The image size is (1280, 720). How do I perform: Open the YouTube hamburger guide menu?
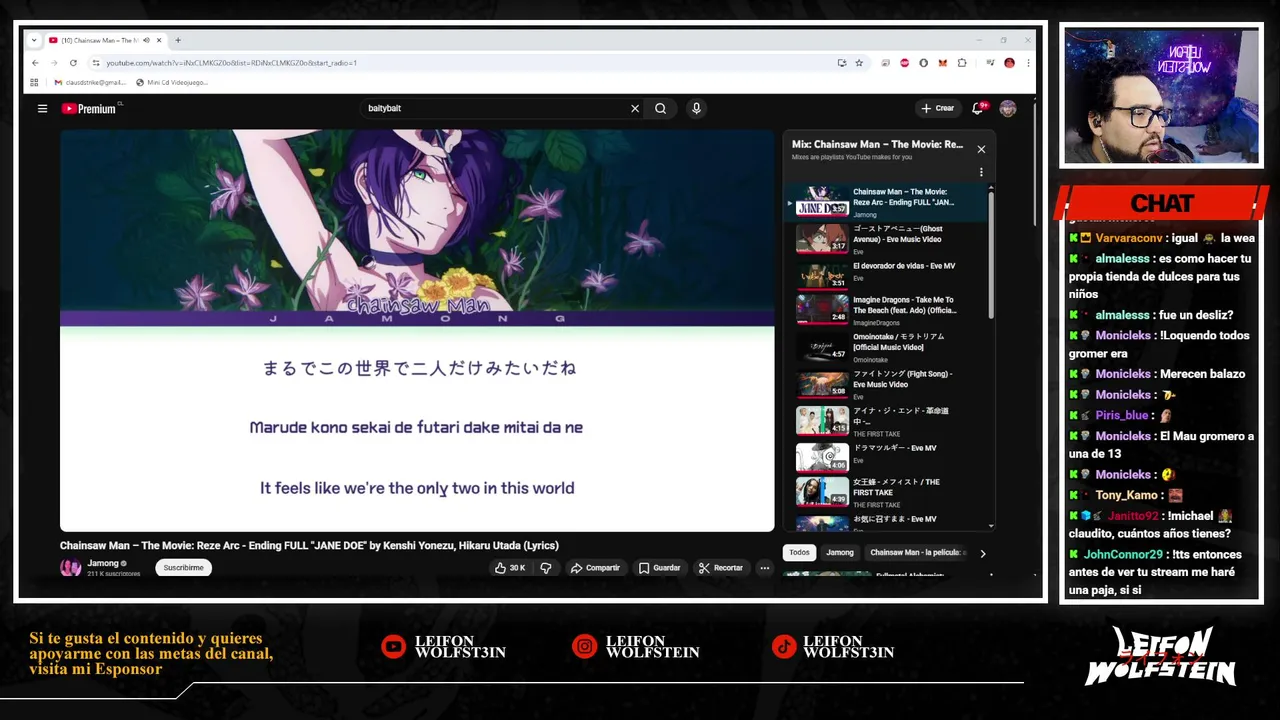42,108
